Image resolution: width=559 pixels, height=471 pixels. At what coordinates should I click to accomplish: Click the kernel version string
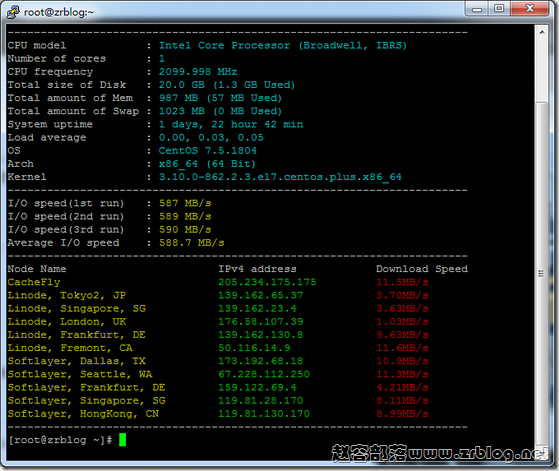coord(280,177)
